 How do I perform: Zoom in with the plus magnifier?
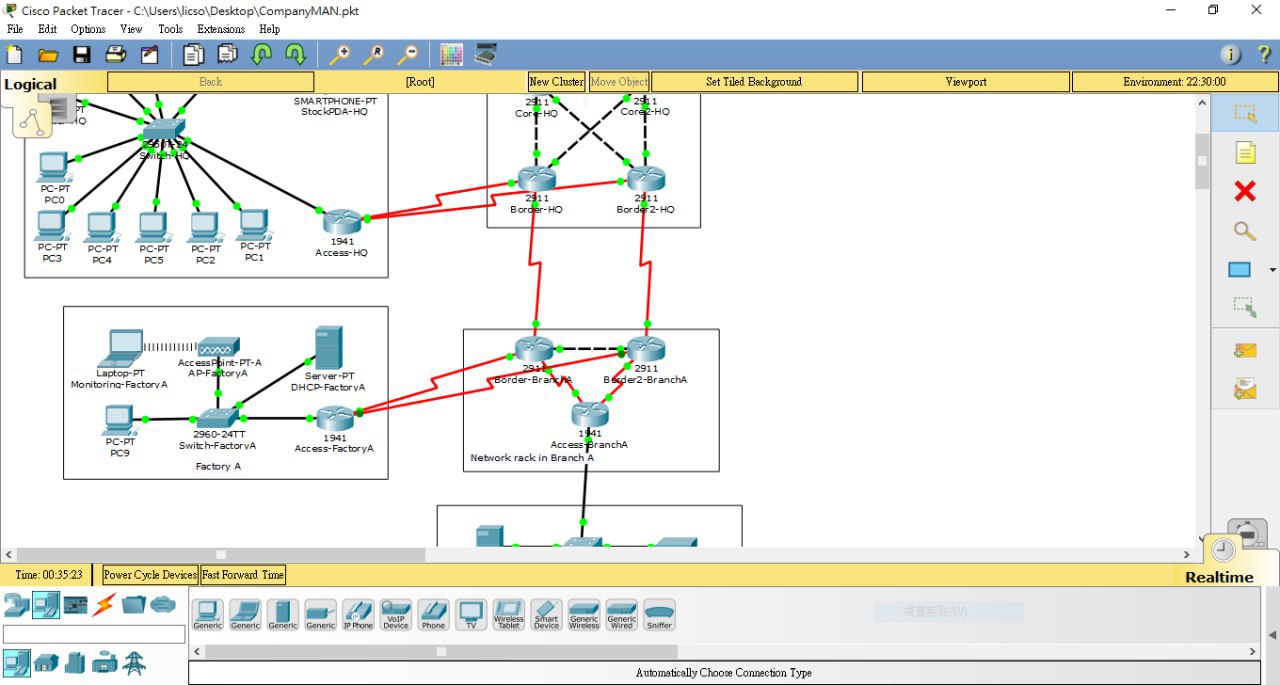340,54
